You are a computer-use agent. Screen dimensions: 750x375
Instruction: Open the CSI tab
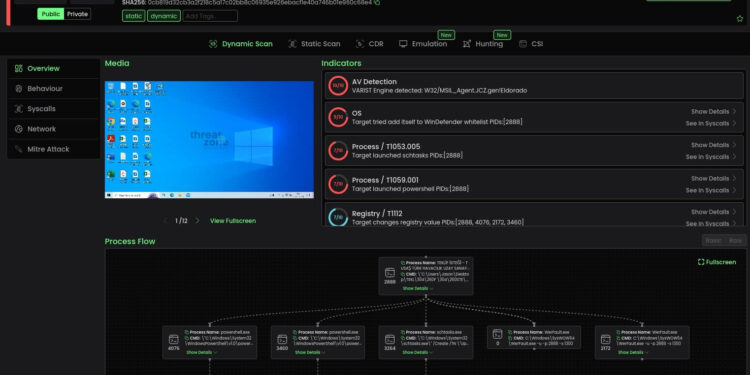pyautogui.click(x=530, y=44)
